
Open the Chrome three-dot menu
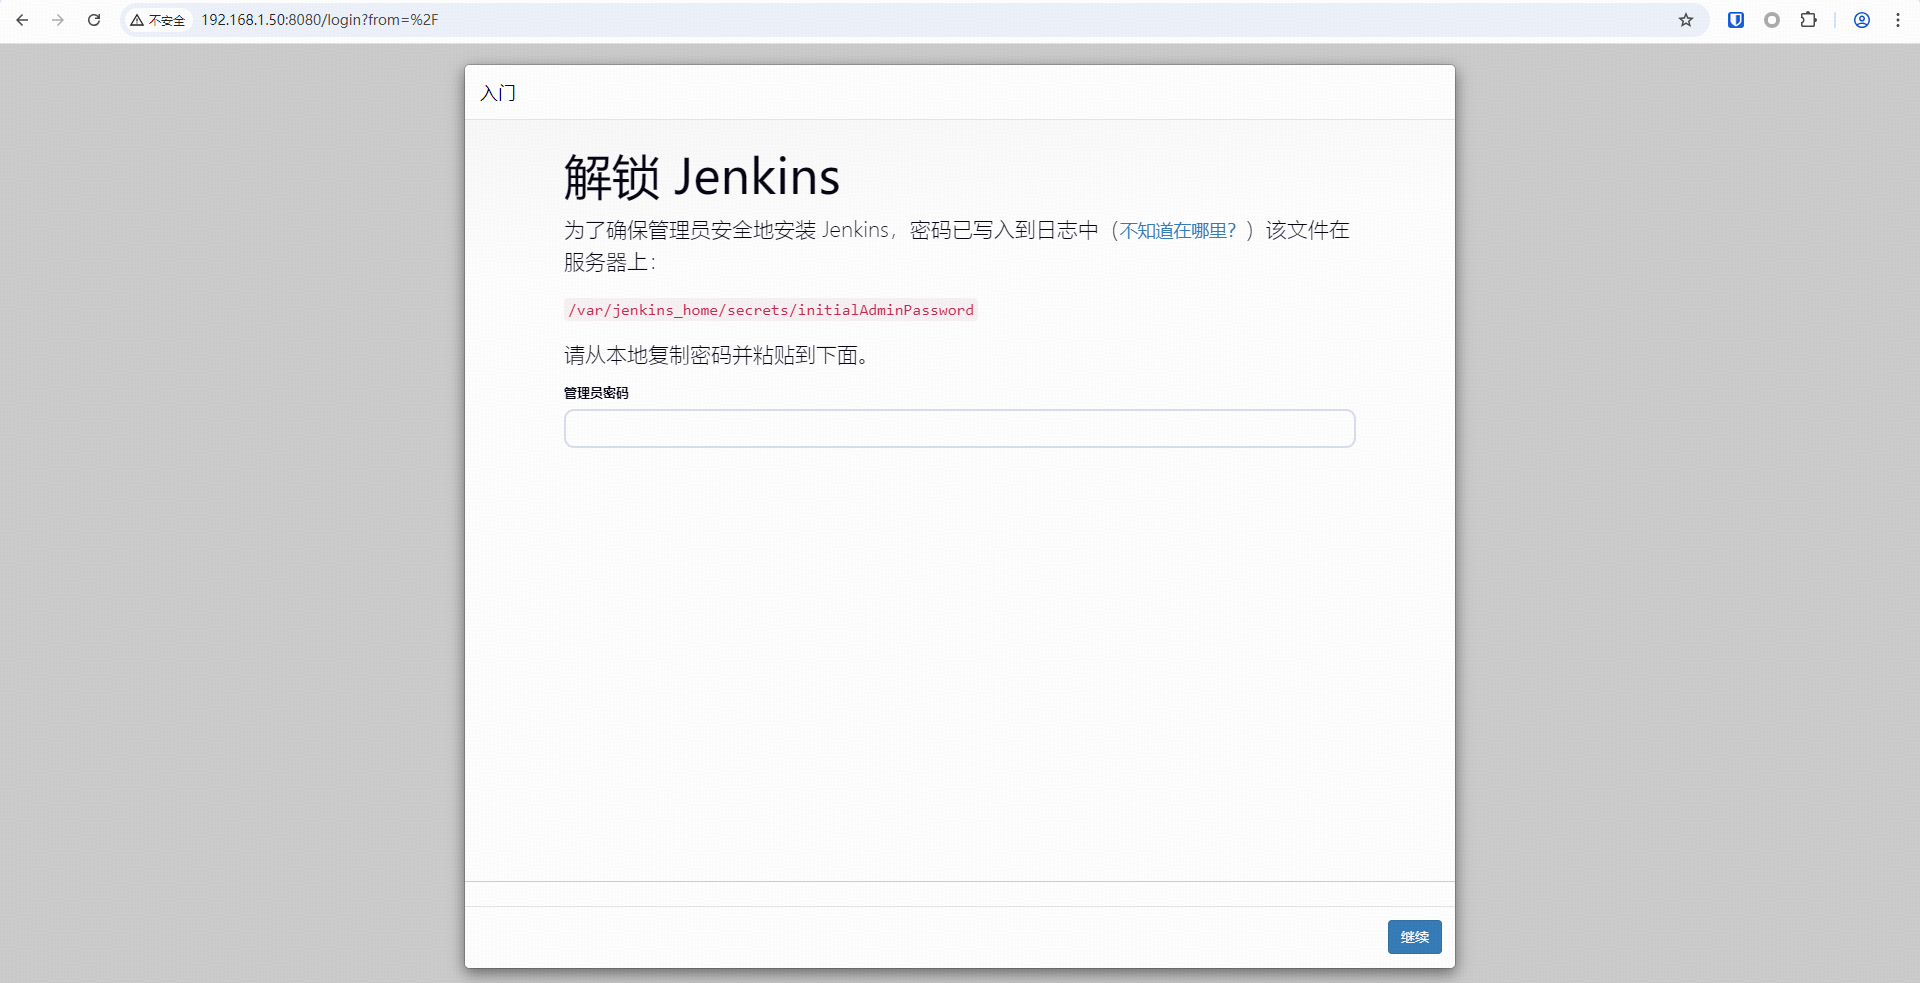tap(1898, 20)
